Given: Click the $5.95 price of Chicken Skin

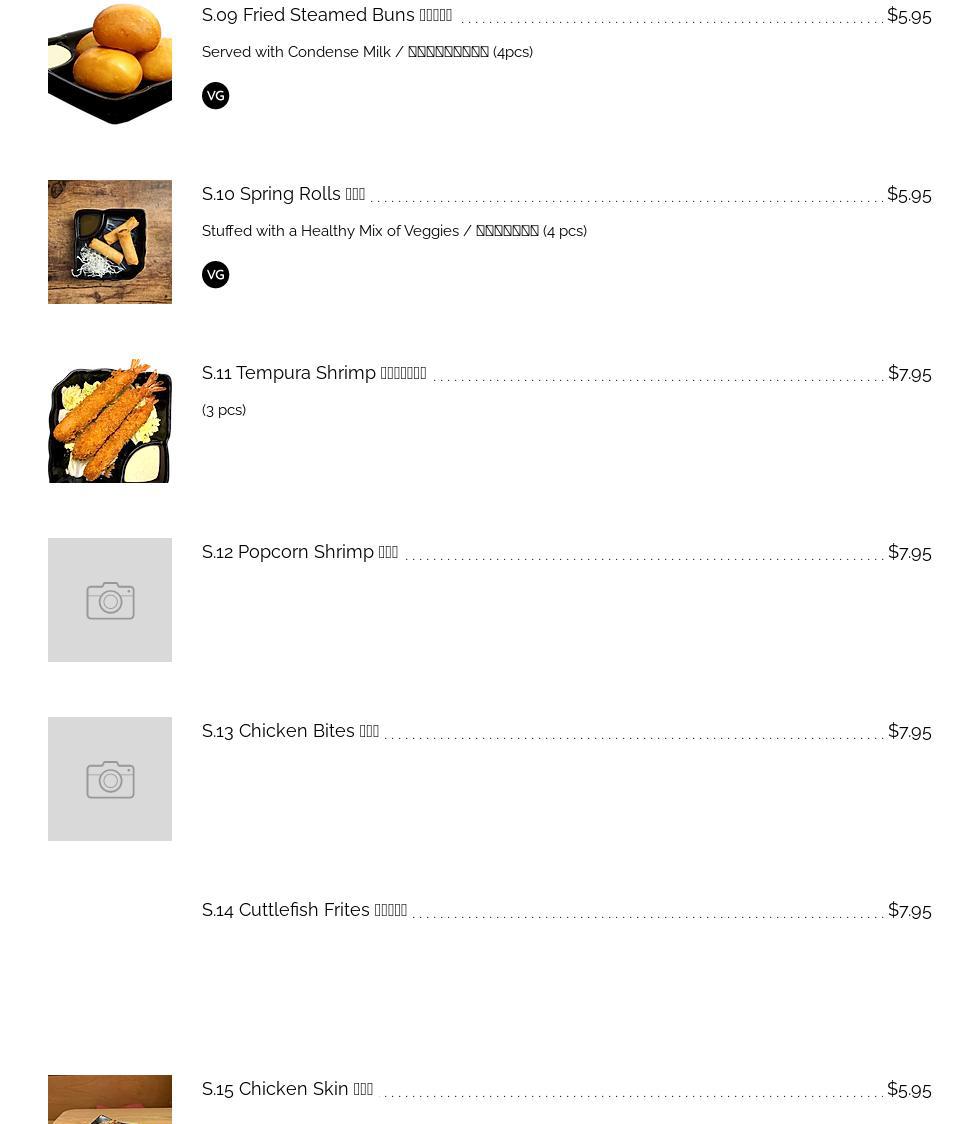Looking at the screenshot, I should pos(909,1090).
